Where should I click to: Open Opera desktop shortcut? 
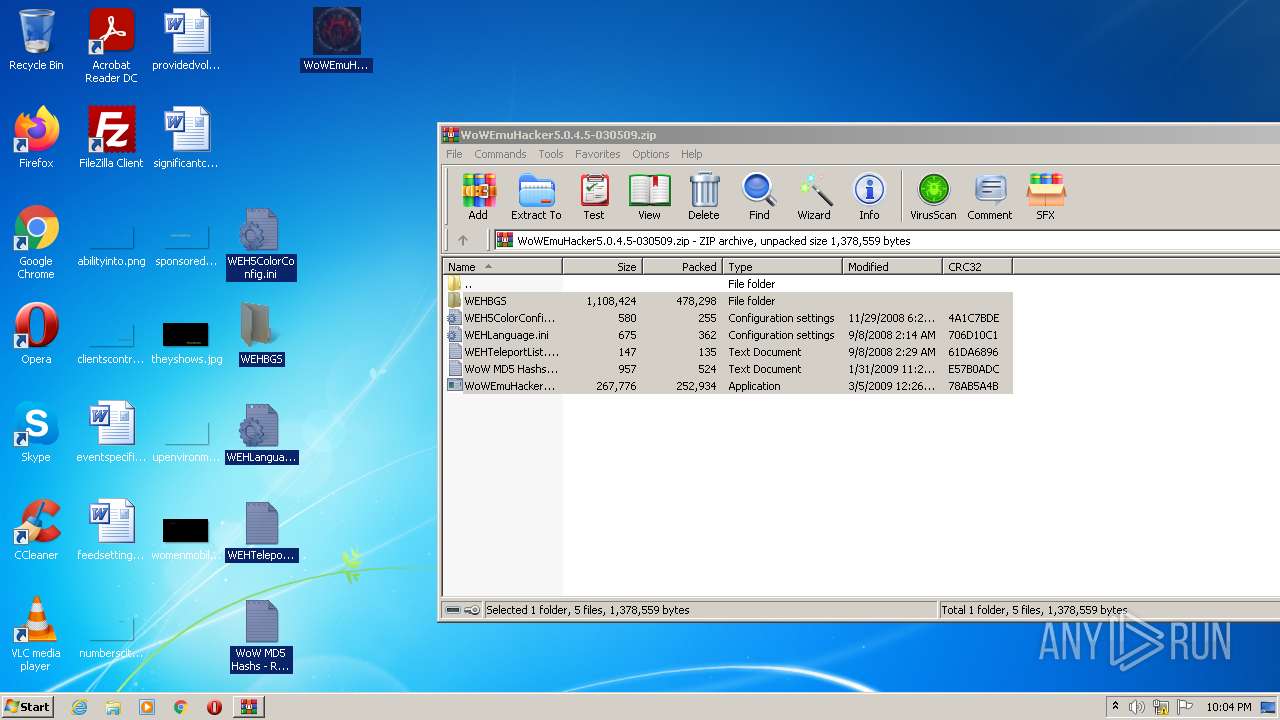coord(36,334)
